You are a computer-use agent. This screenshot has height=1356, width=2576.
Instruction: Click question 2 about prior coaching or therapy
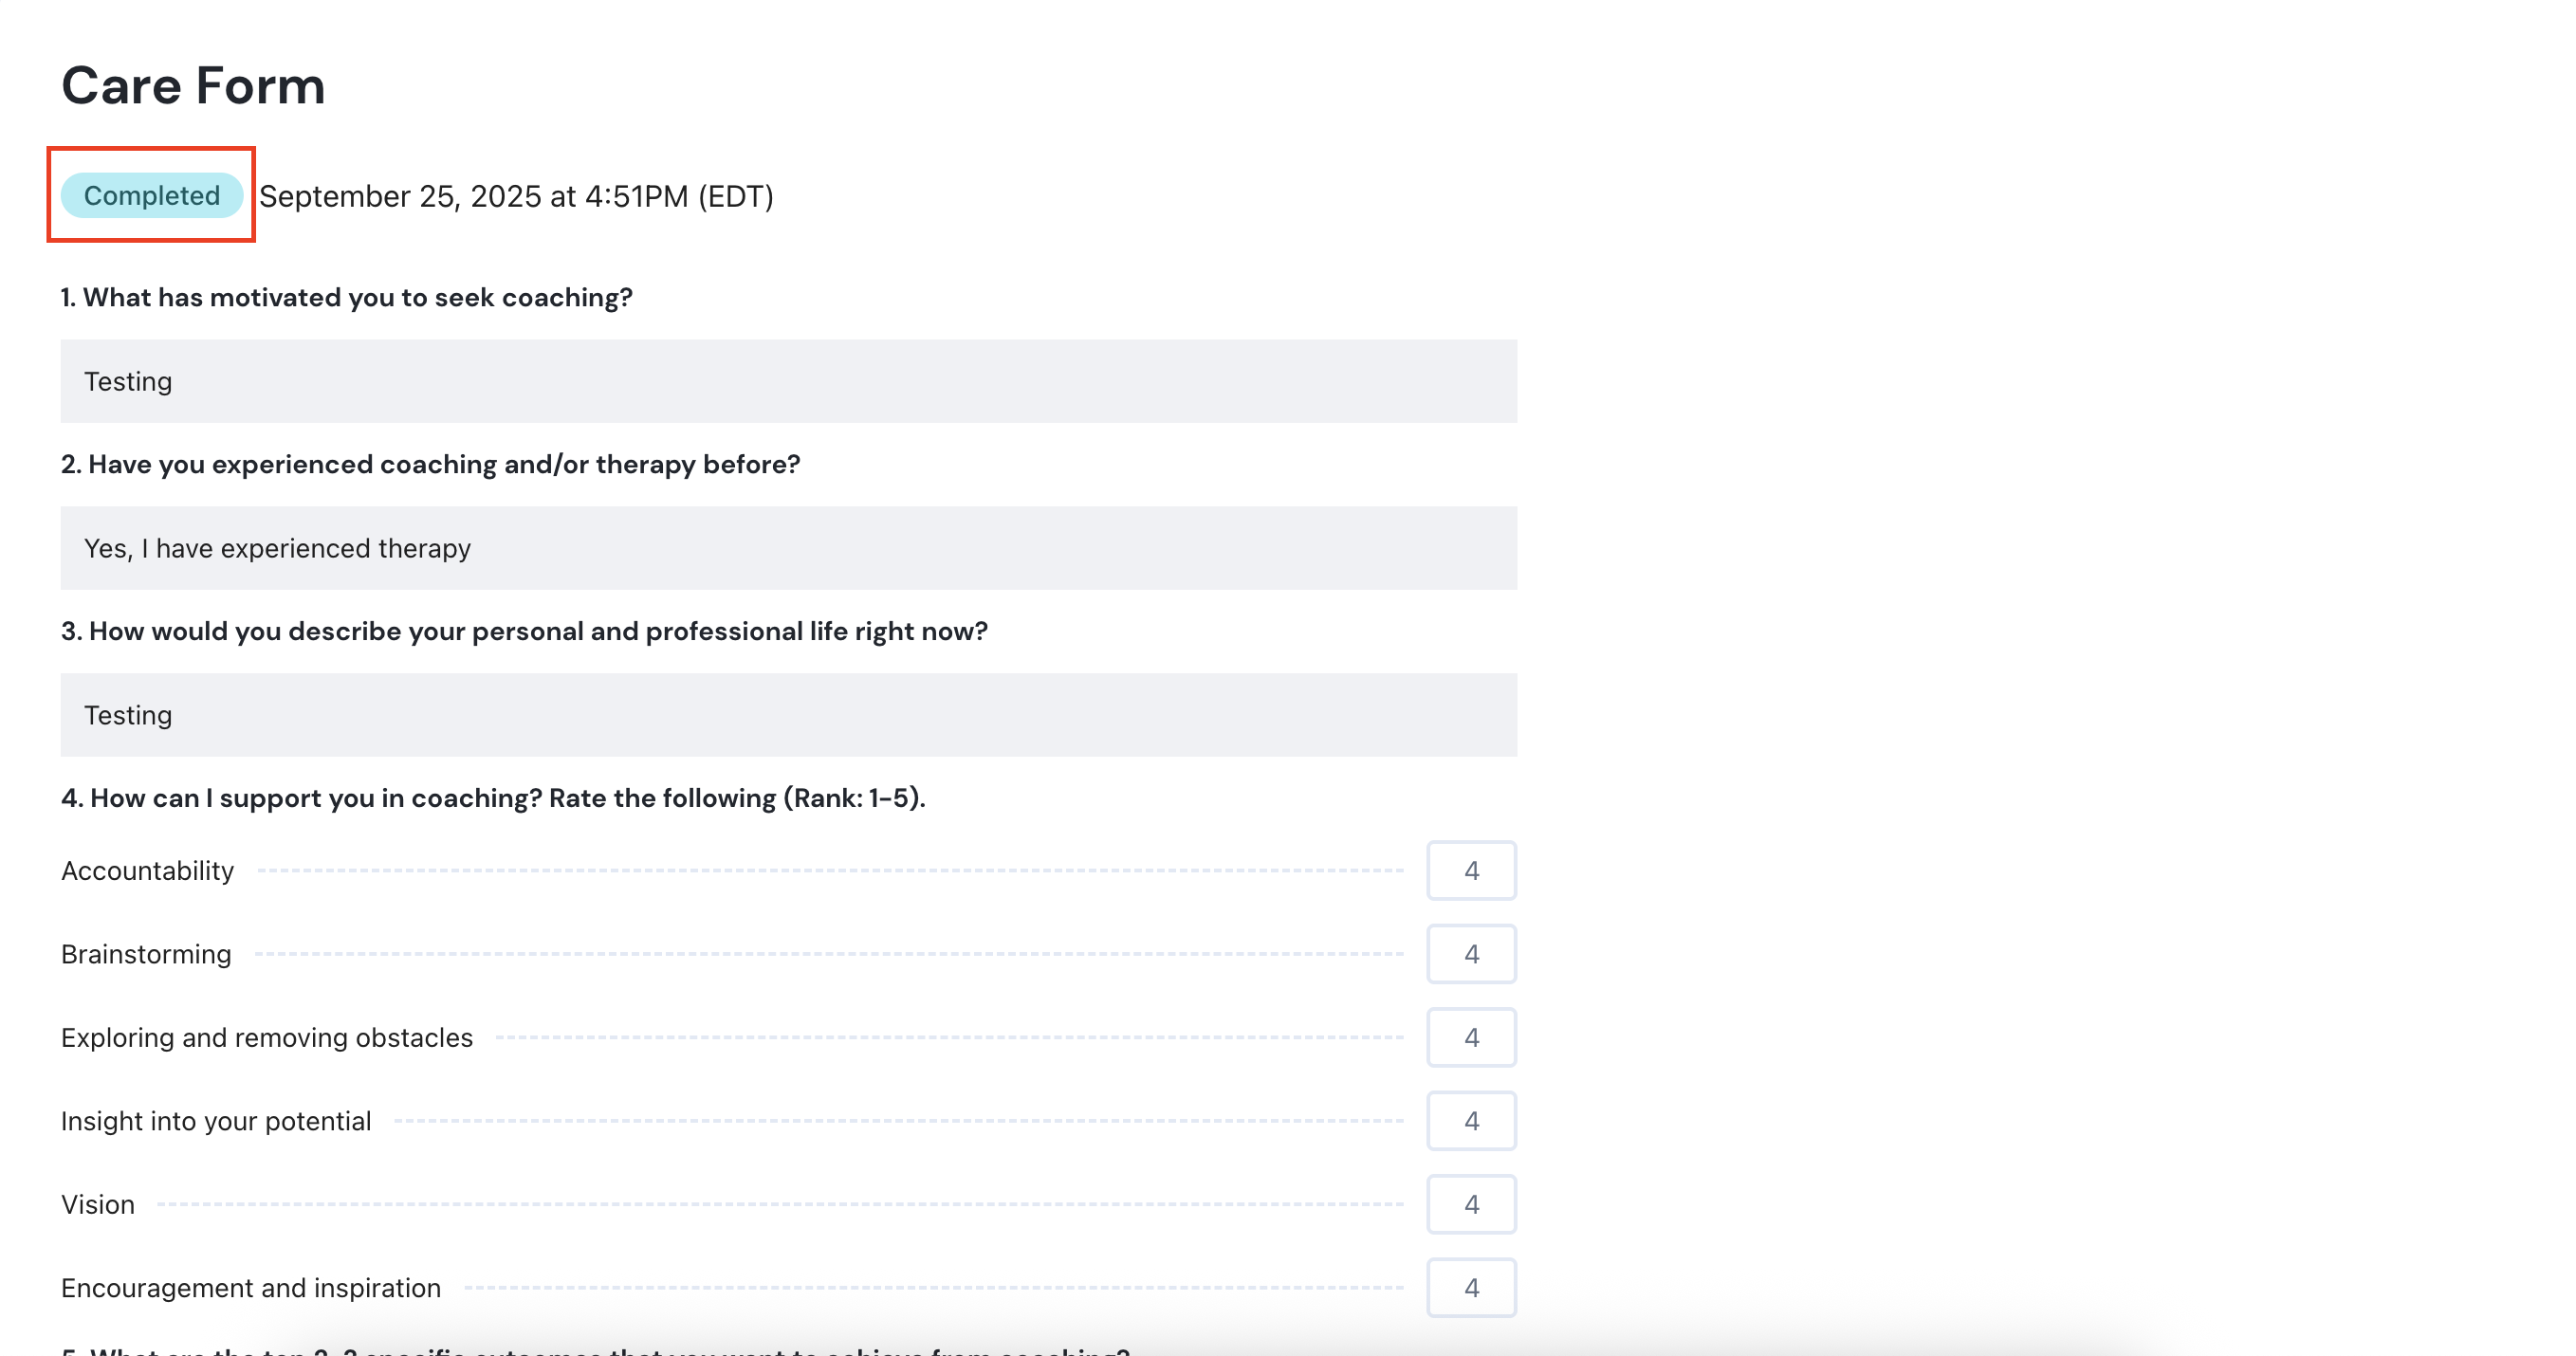pos(430,464)
